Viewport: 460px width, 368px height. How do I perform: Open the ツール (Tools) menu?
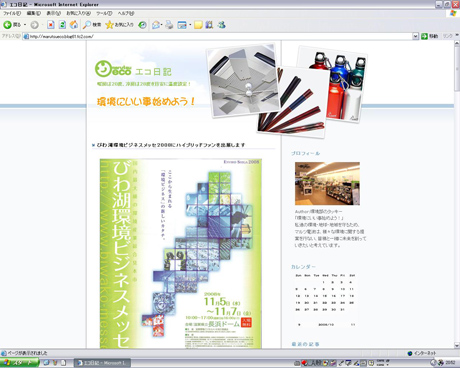click(x=104, y=13)
